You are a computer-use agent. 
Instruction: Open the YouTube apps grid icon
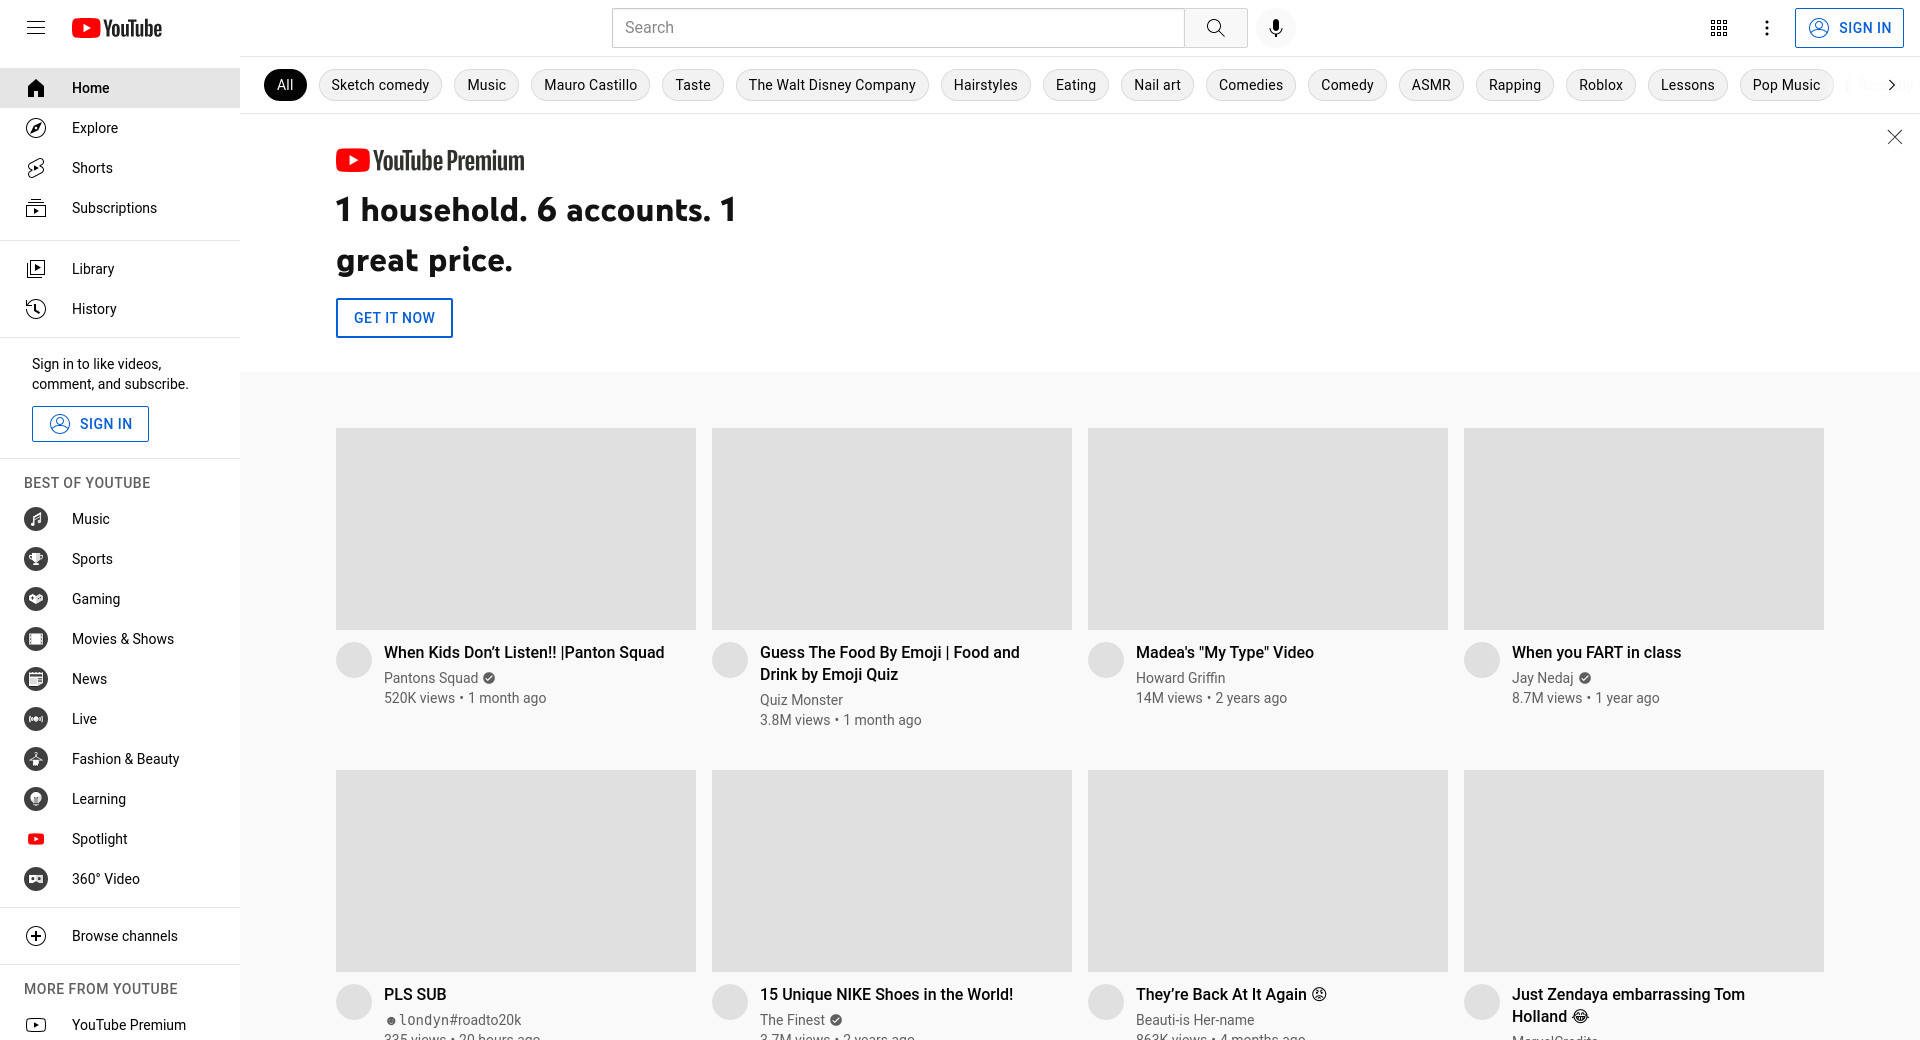click(x=1719, y=28)
